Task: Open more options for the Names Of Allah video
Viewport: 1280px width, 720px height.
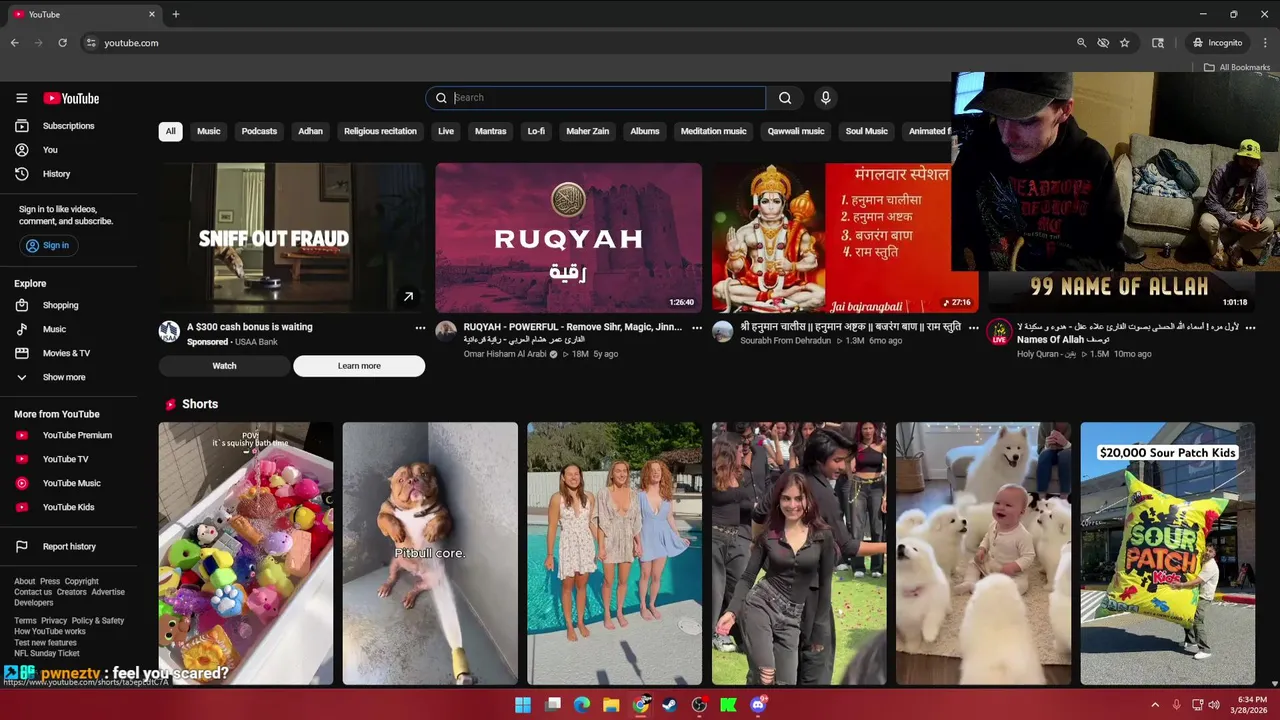Action: 1250,328
